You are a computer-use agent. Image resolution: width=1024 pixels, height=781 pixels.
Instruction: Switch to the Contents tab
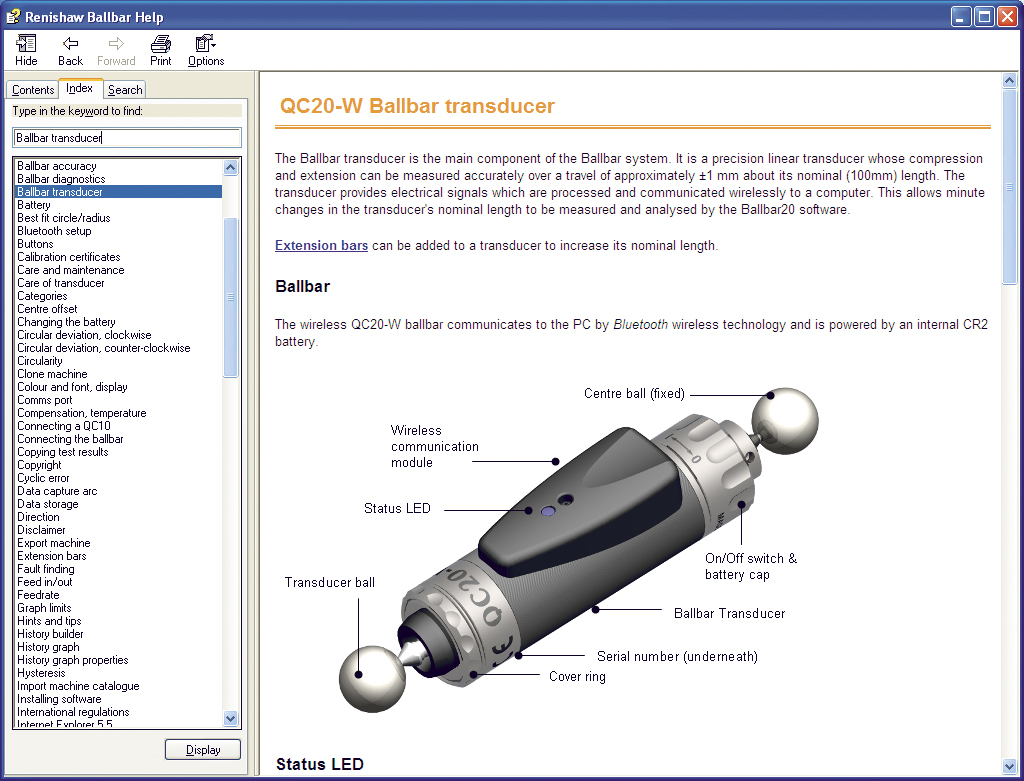click(x=33, y=90)
